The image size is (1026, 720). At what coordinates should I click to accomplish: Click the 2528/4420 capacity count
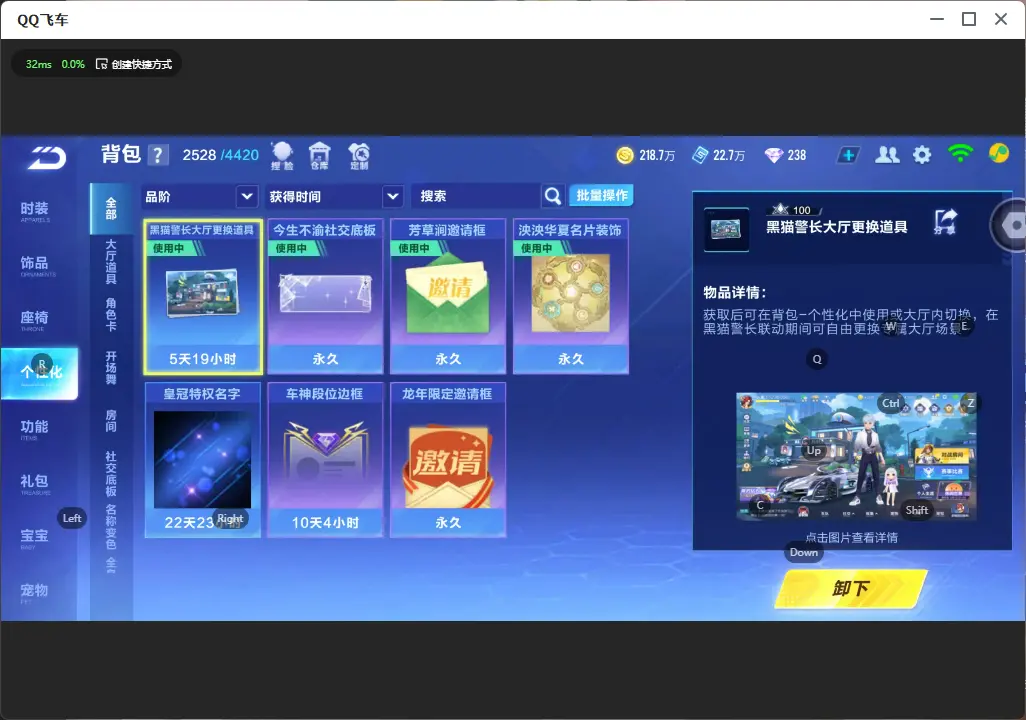click(221, 155)
